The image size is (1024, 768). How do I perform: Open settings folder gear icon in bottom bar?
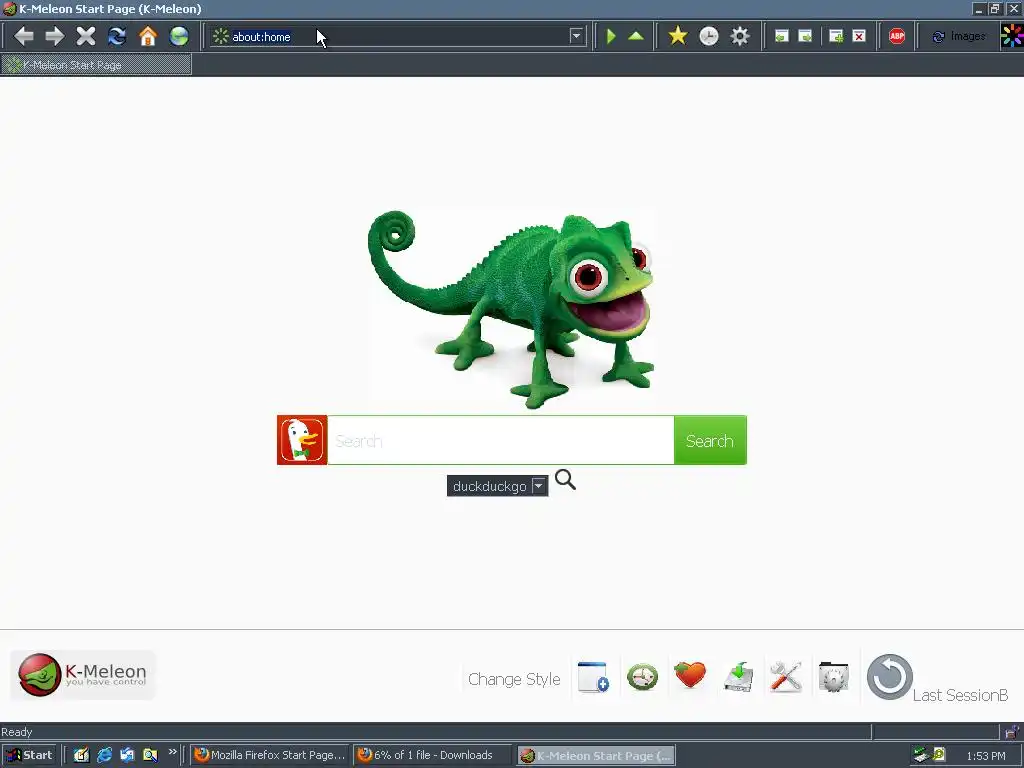[x=833, y=677]
